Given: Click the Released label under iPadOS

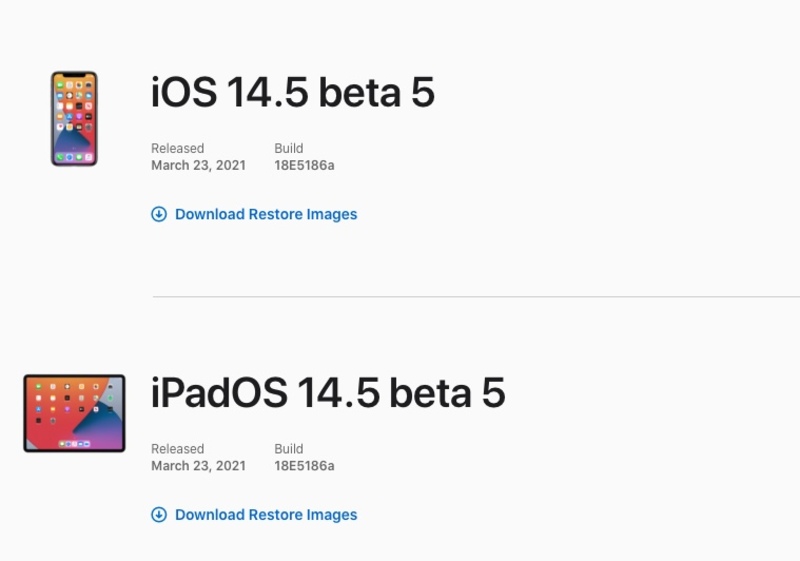Looking at the screenshot, I should click(178, 449).
